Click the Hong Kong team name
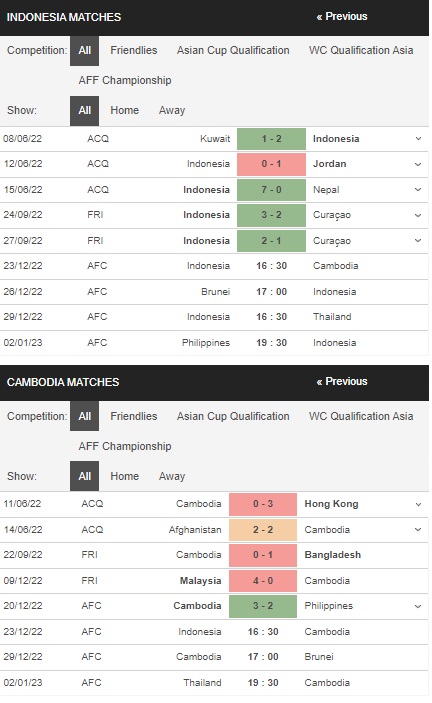 point(331,504)
